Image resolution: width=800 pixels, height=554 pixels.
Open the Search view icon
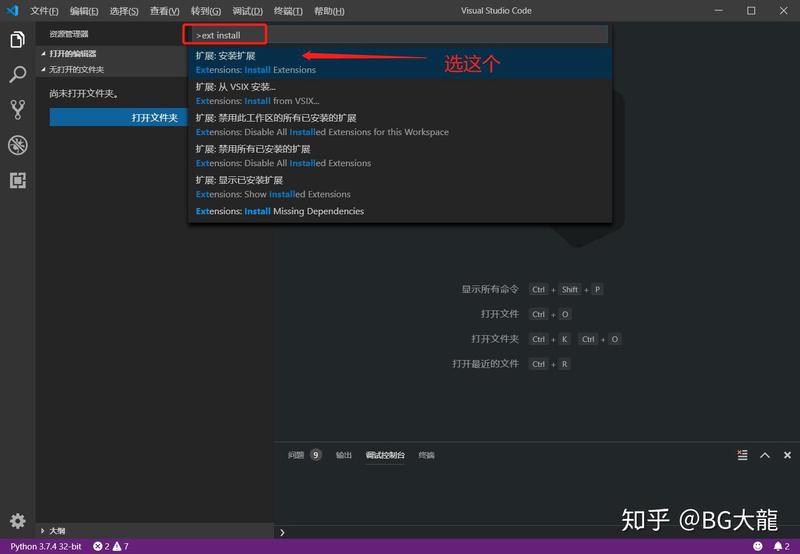coord(17,74)
